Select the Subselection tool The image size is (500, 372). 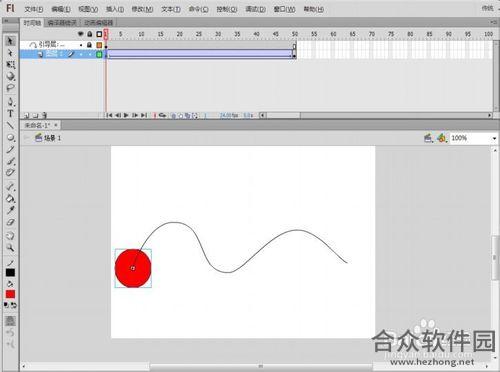point(10,53)
